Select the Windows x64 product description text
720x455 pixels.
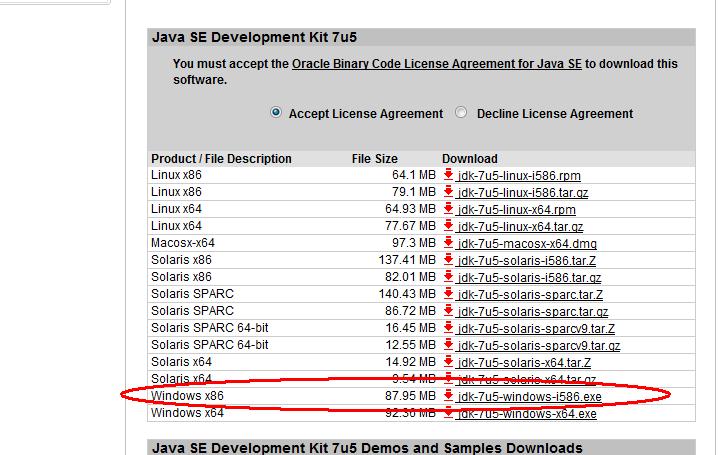187,412
